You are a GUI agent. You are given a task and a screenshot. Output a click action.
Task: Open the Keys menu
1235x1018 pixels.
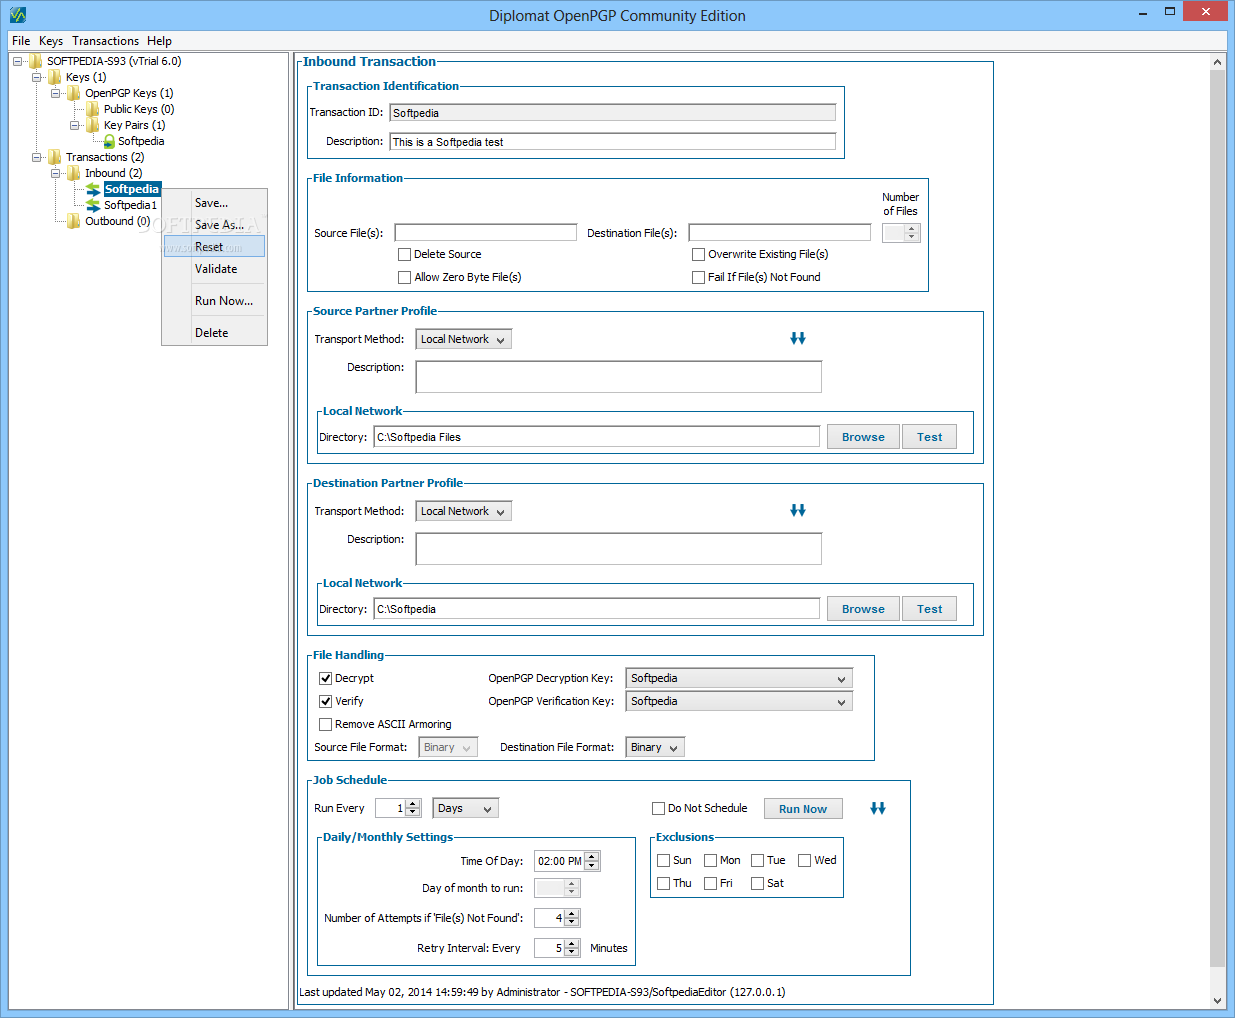[51, 41]
